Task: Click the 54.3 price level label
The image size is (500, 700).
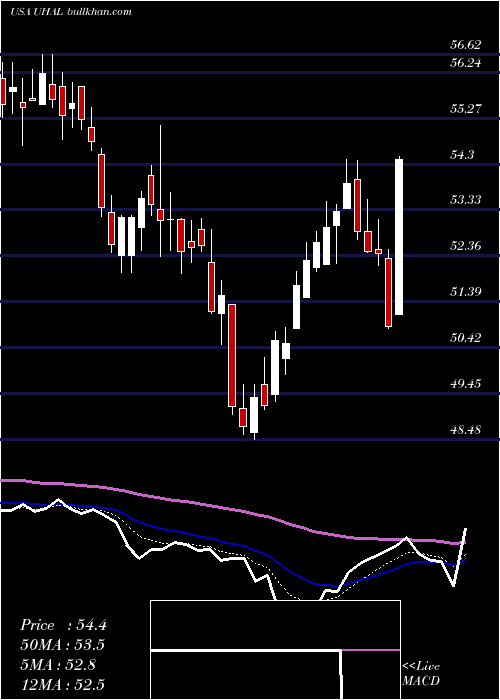Action: click(462, 155)
